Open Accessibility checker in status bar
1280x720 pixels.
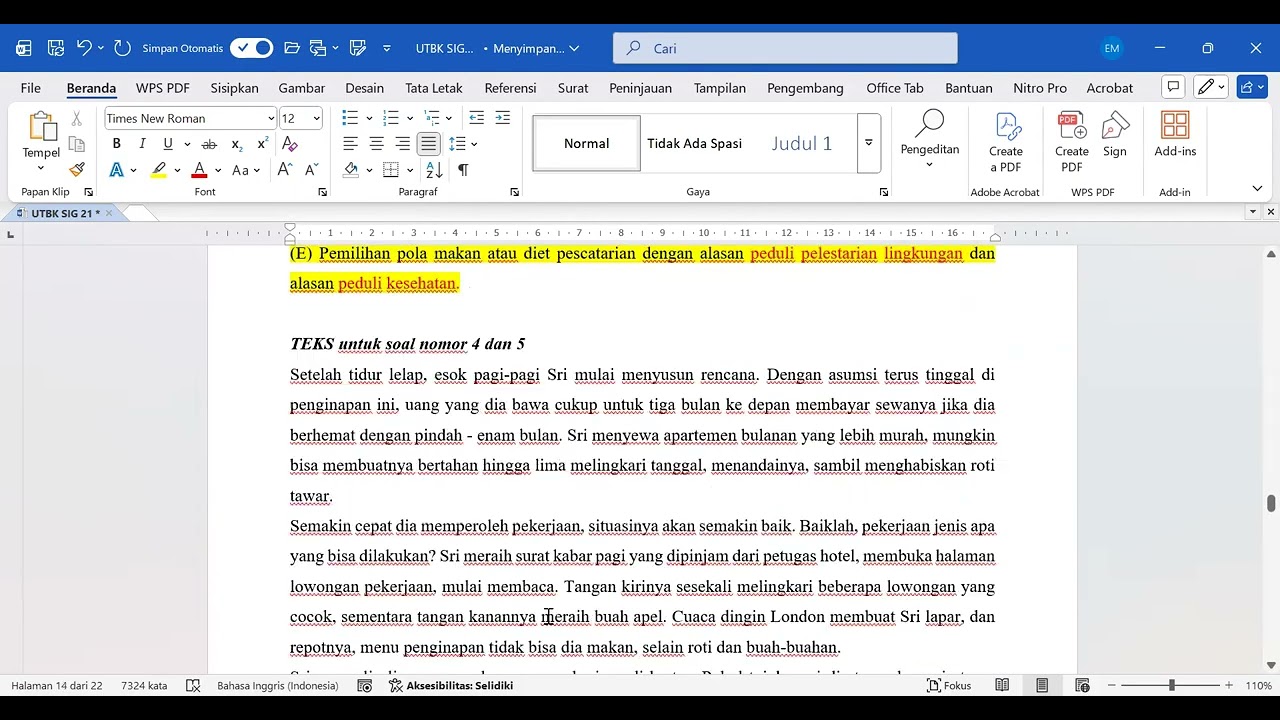[x=451, y=685]
